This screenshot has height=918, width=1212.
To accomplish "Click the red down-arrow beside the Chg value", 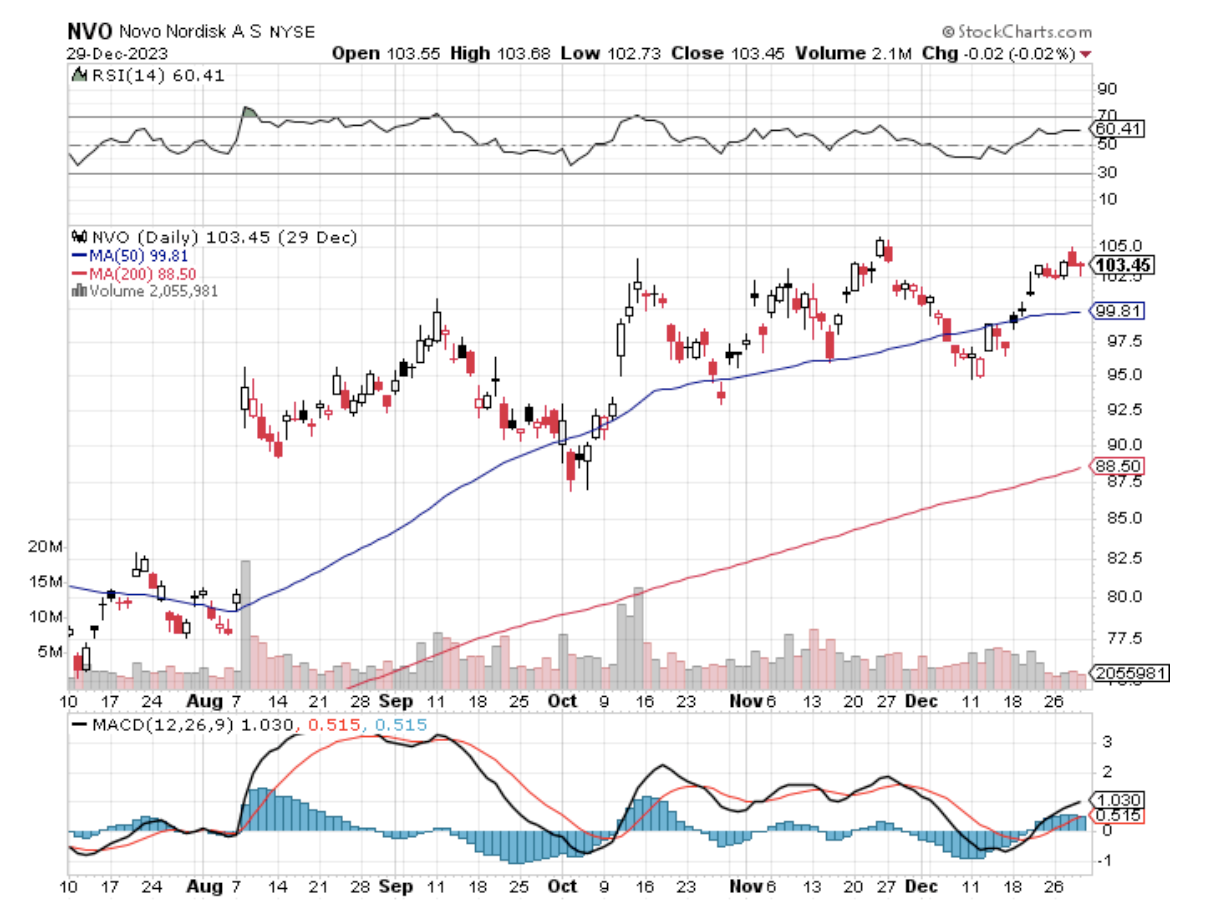I will click(1086, 54).
